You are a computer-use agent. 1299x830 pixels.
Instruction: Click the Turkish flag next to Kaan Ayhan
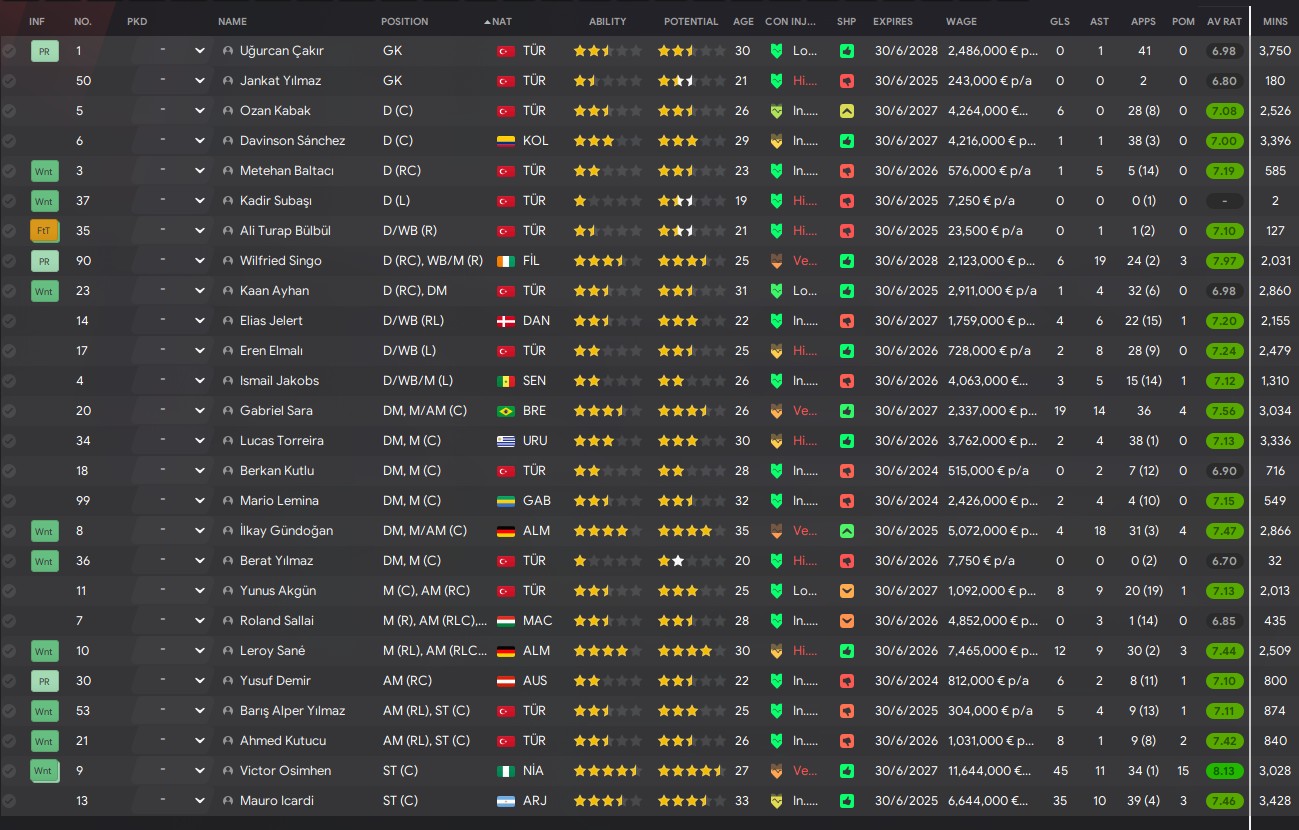[x=506, y=291]
